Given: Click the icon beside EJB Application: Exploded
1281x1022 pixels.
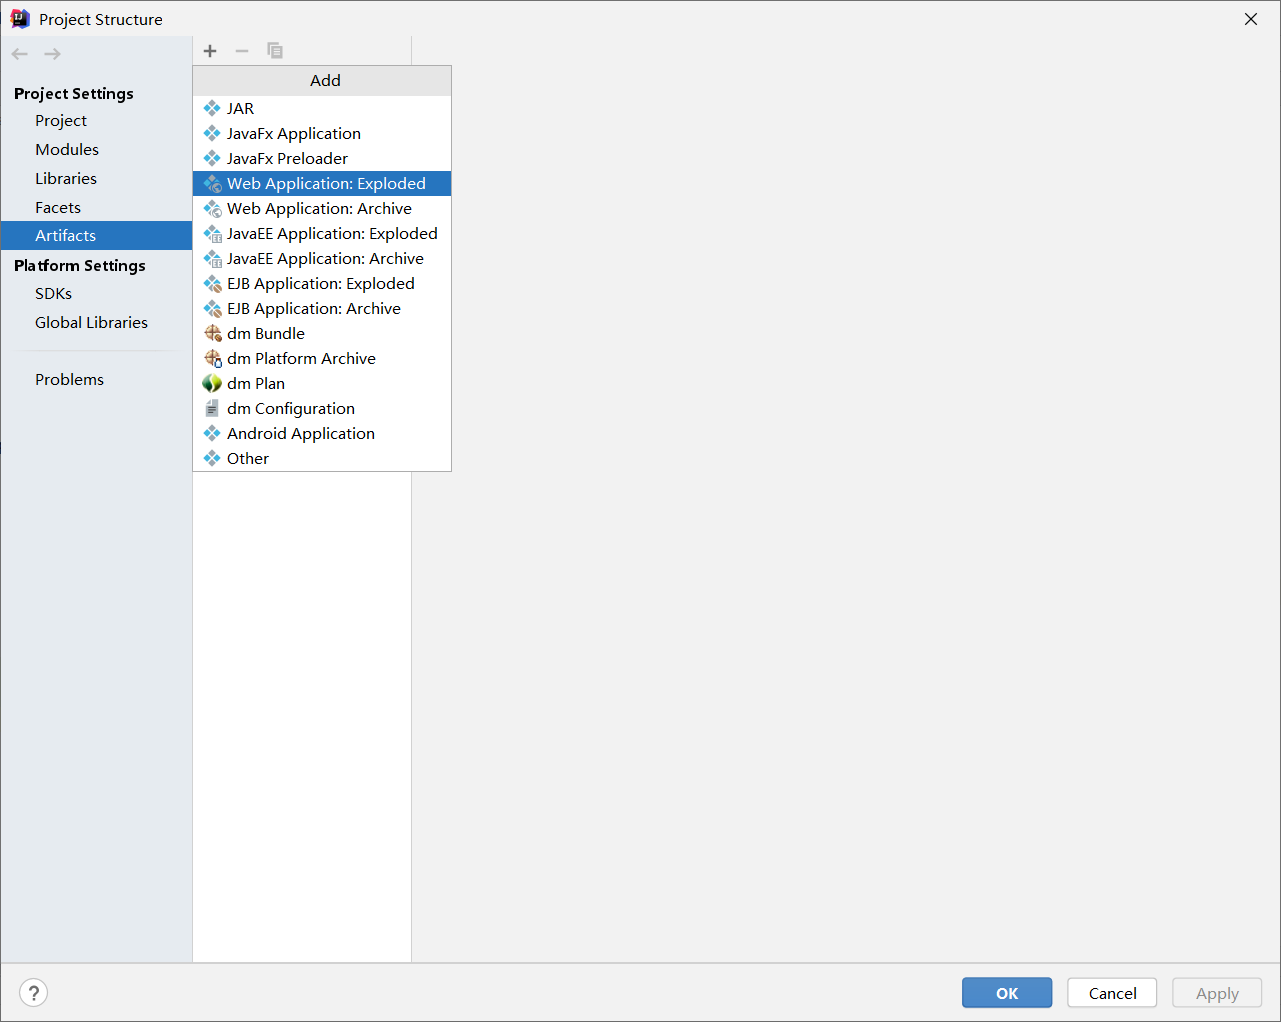Looking at the screenshot, I should coord(213,284).
